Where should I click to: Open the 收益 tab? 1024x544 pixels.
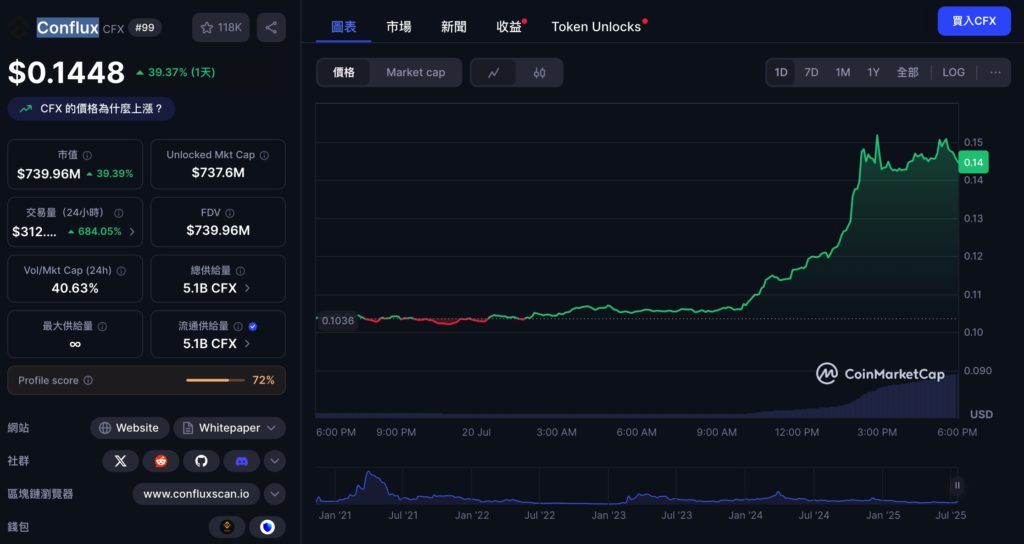click(x=510, y=27)
